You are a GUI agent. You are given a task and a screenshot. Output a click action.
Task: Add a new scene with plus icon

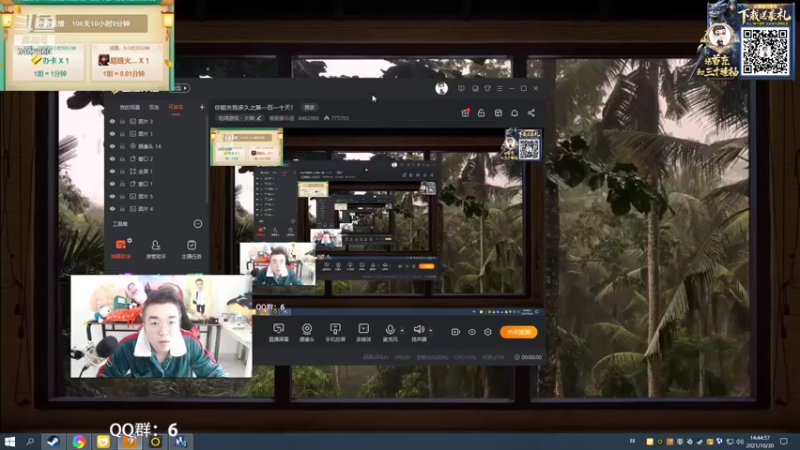[x=202, y=107]
